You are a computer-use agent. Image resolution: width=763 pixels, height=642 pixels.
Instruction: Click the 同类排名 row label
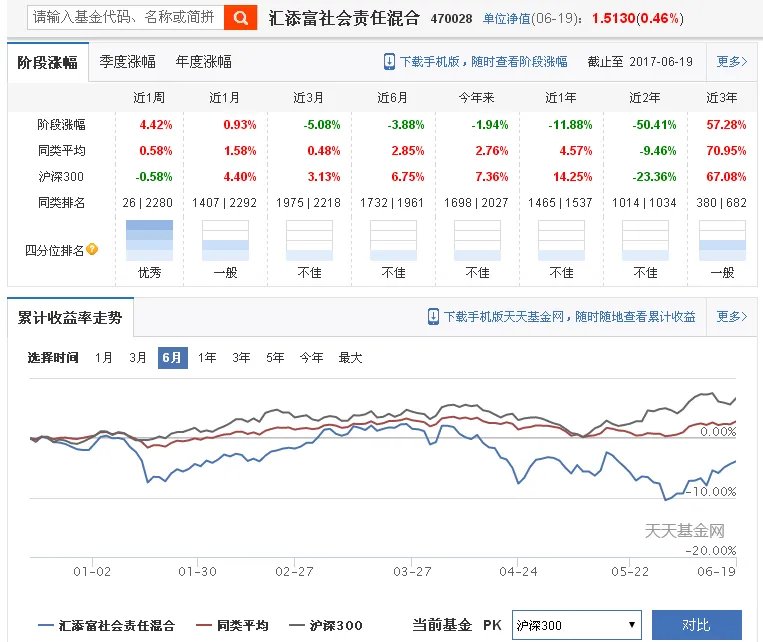click(61, 202)
